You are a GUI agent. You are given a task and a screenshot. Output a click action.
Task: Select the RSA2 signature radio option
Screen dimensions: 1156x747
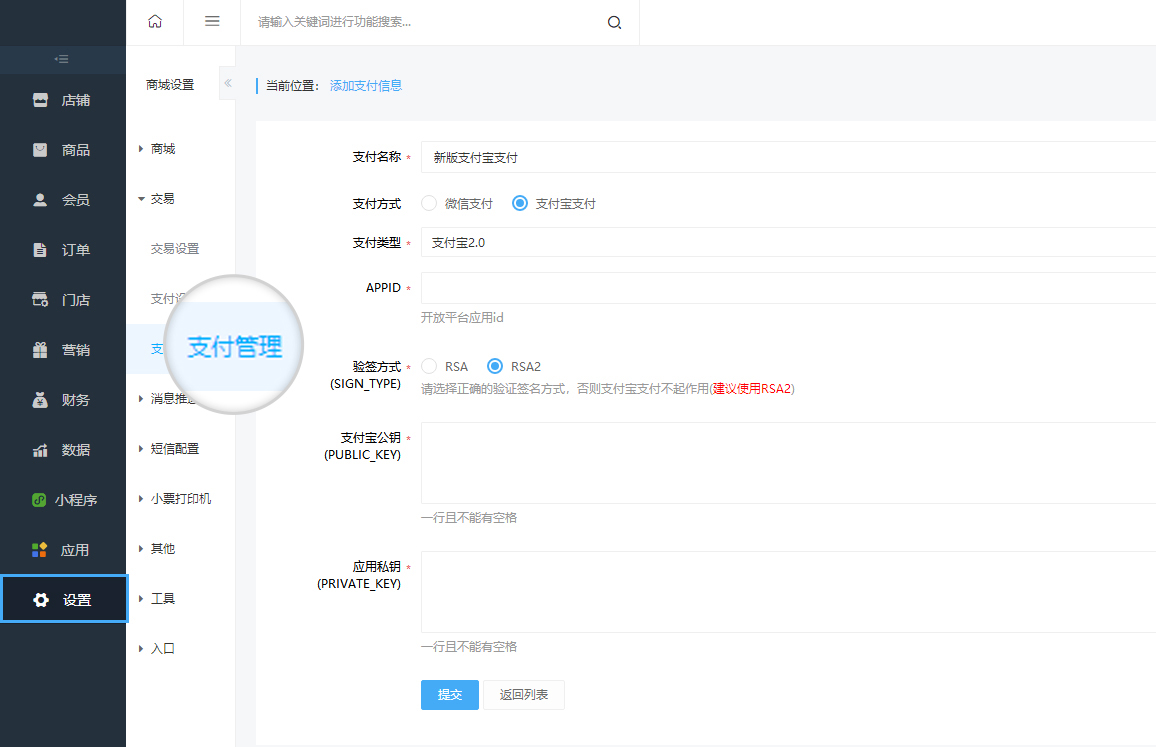(x=494, y=367)
